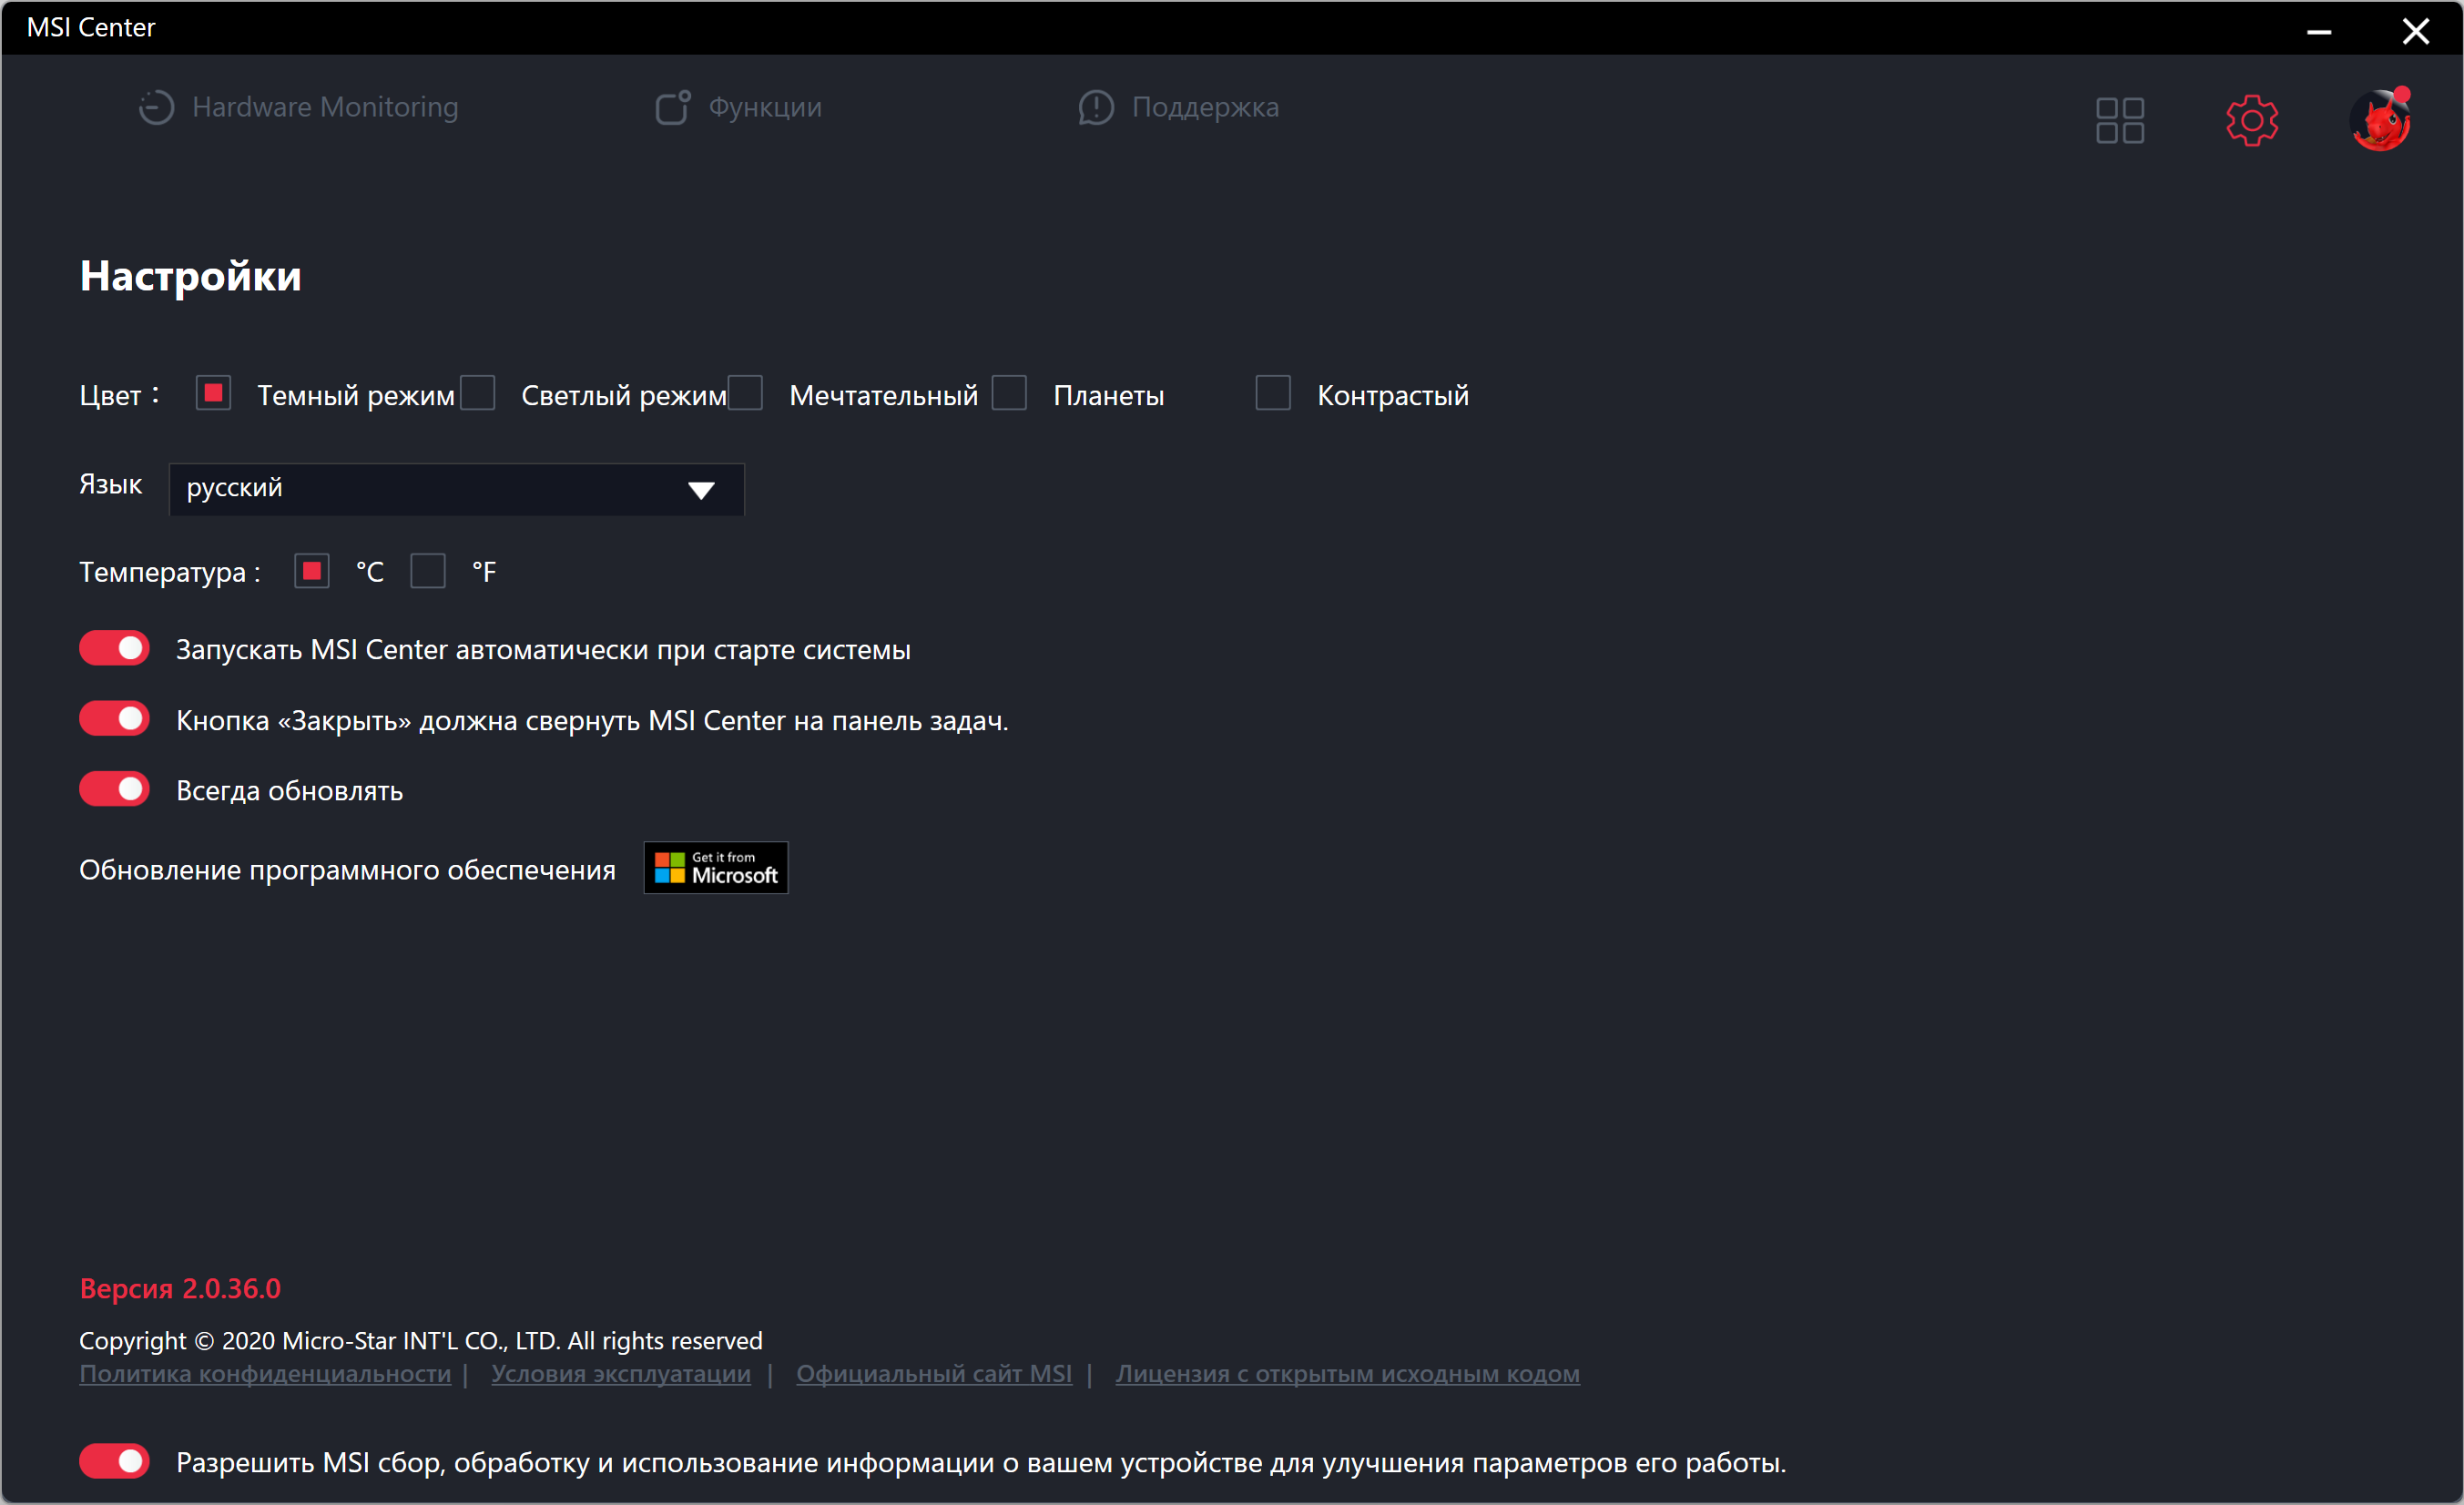Open the four-squares grid view icon
2464x1505 pixels.
click(x=2120, y=121)
